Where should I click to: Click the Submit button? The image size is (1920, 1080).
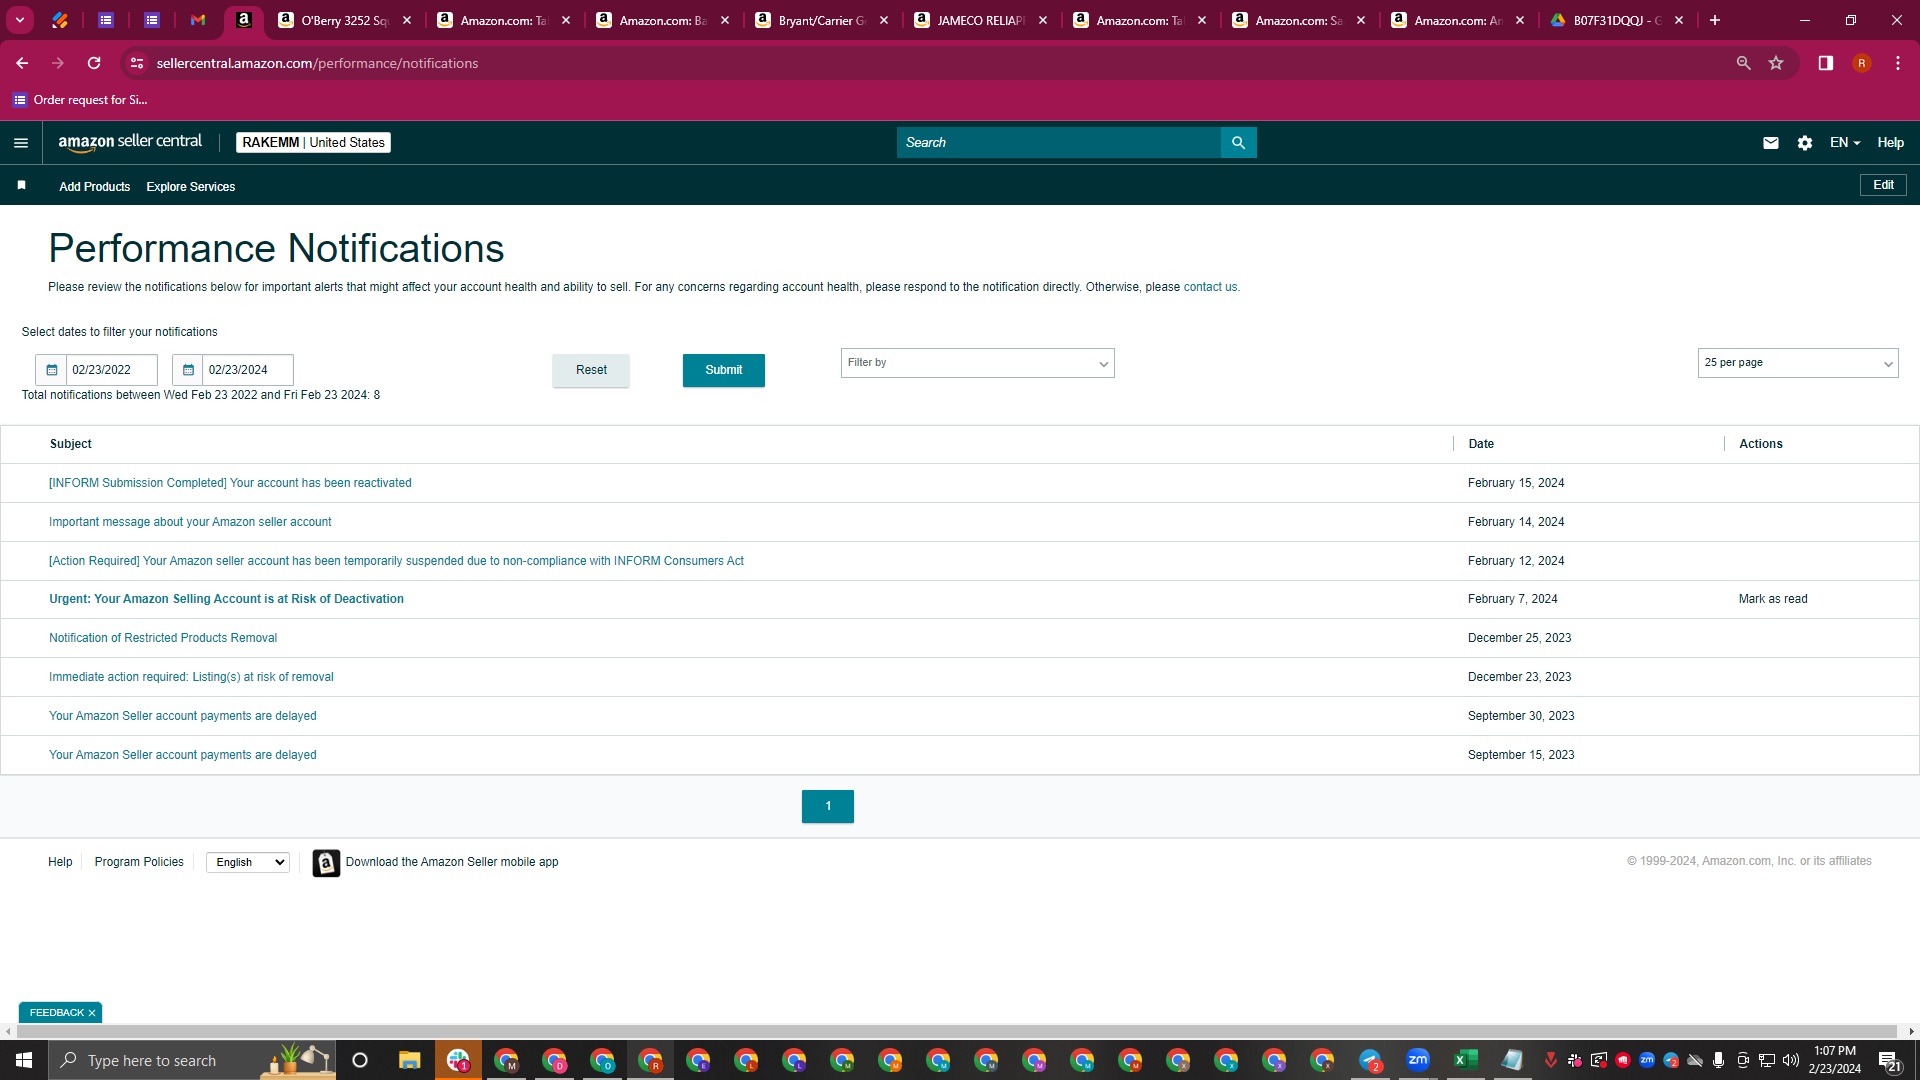click(724, 370)
